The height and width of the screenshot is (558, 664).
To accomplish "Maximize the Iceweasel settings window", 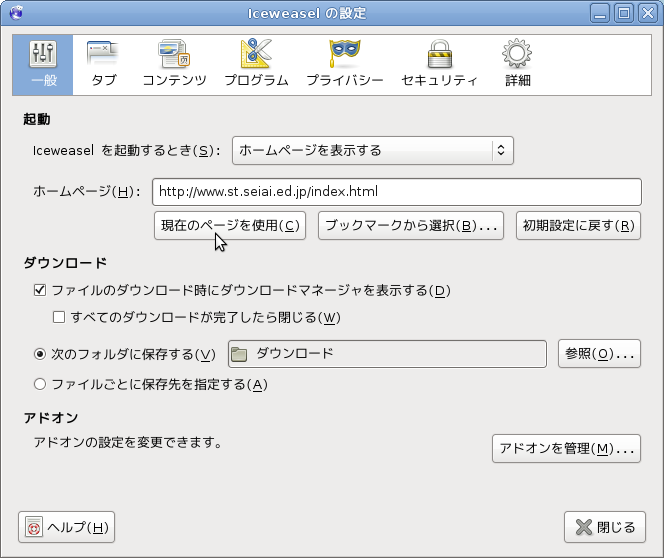I will 624,13.
